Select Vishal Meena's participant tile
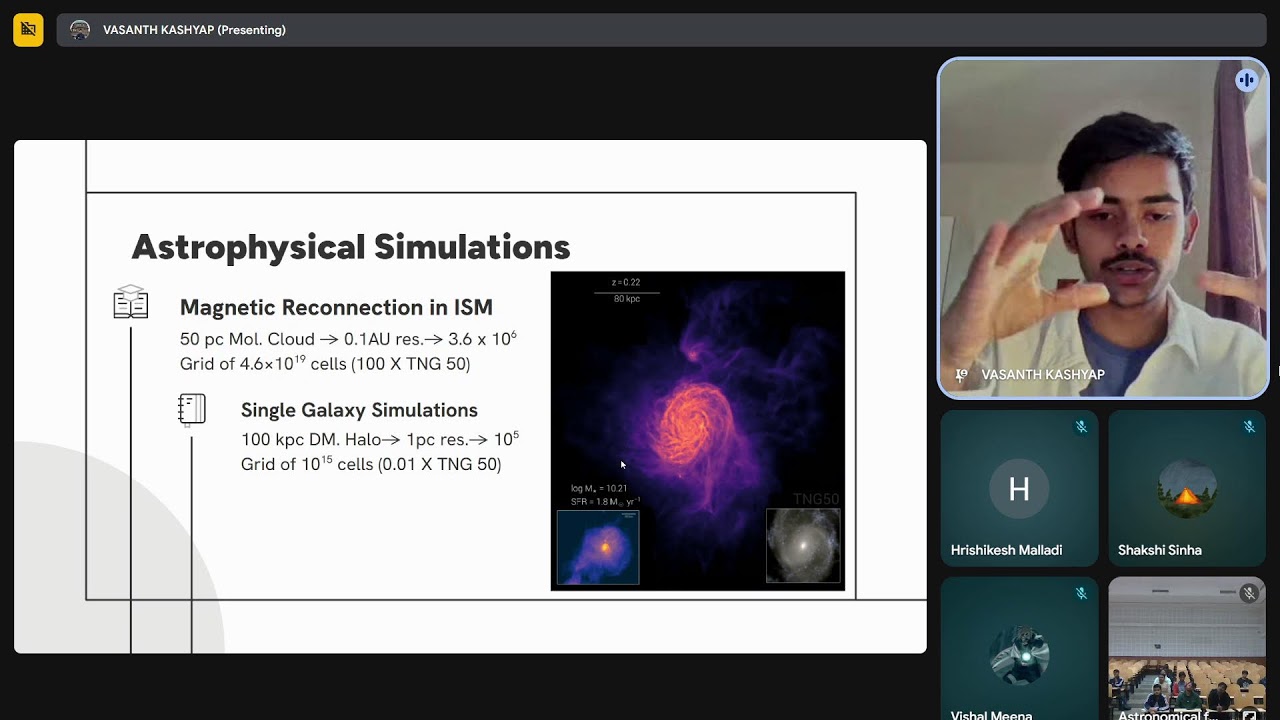The height and width of the screenshot is (720, 1280). tap(1019, 648)
